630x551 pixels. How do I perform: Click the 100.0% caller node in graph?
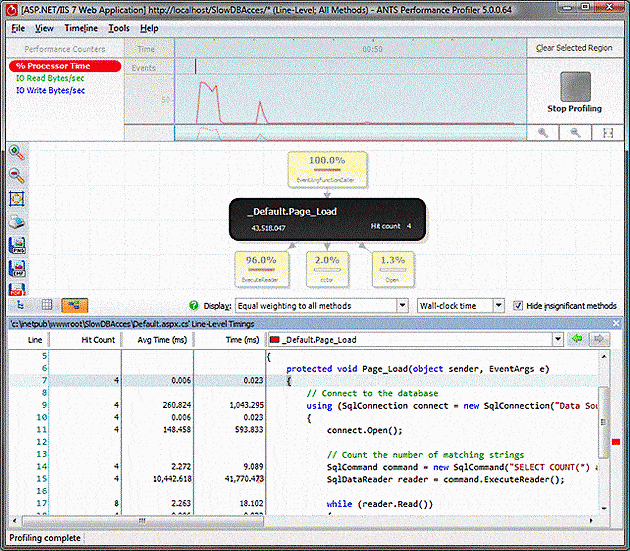(x=327, y=169)
